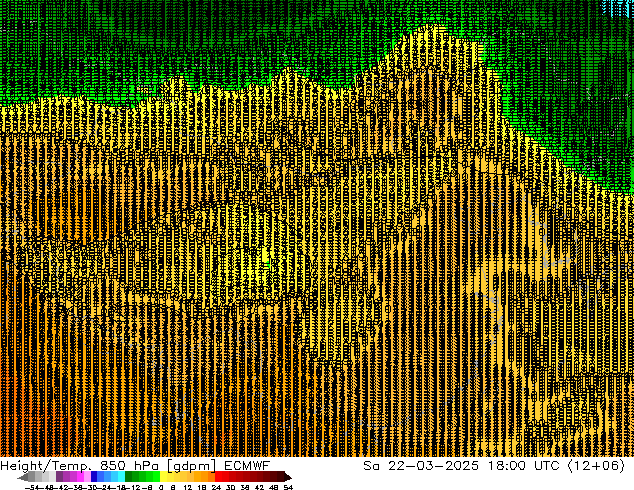Click the left gray arrow end of legend
634x490 pixels.
[23, 477]
